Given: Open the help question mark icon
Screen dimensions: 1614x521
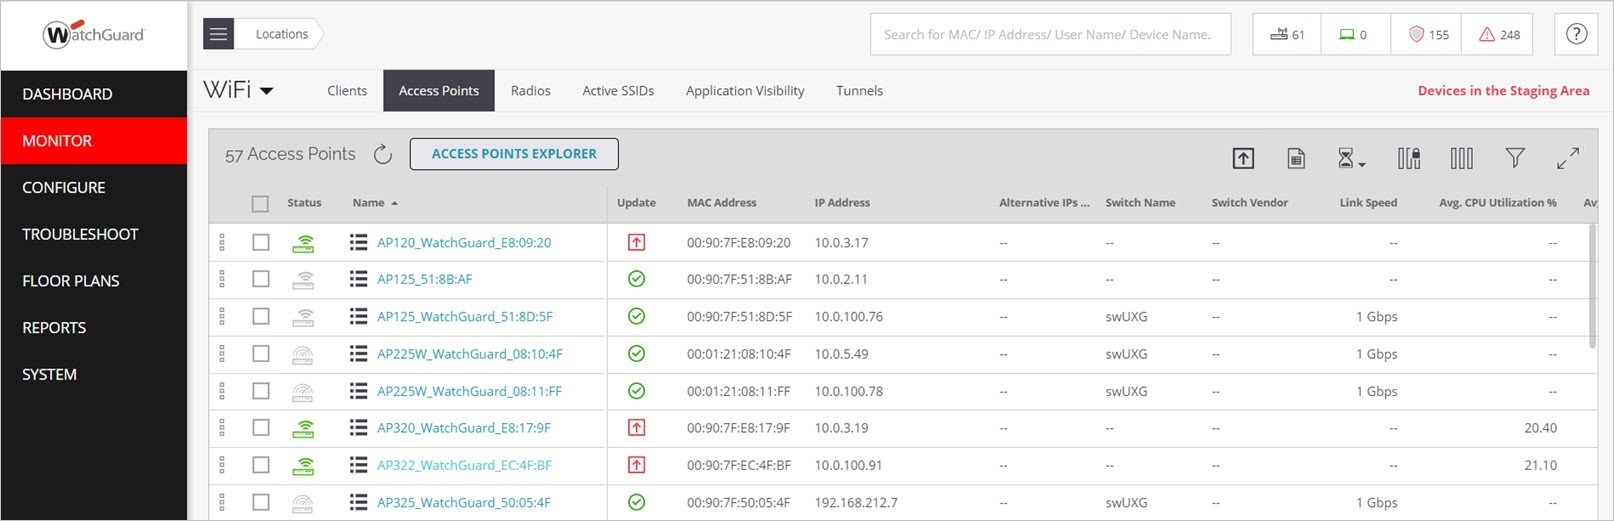Looking at the screenshot, I should click(1576, 34).
